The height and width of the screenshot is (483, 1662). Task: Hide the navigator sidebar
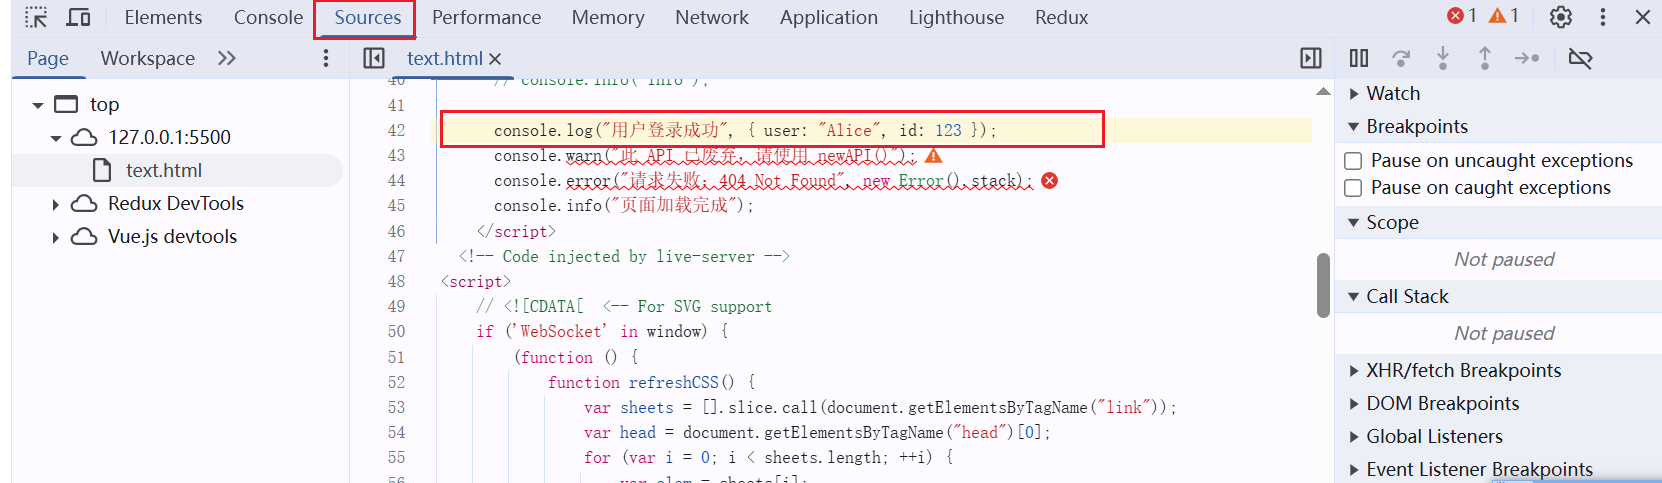coord(374,58)
